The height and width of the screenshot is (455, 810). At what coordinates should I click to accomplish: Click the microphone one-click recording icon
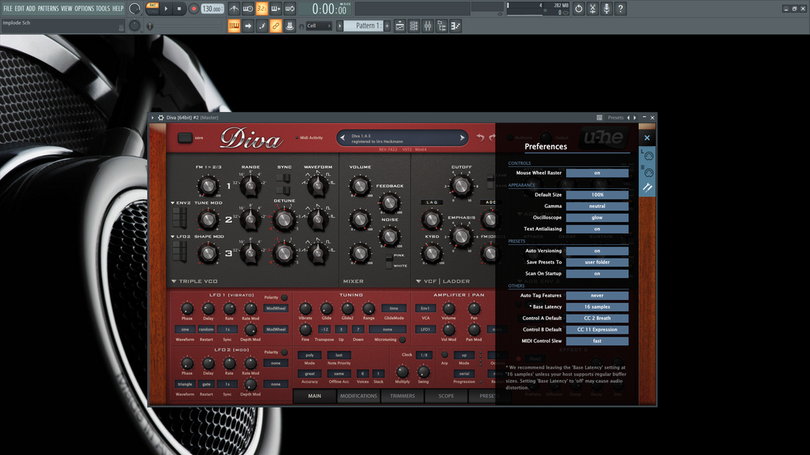point(606,9)
